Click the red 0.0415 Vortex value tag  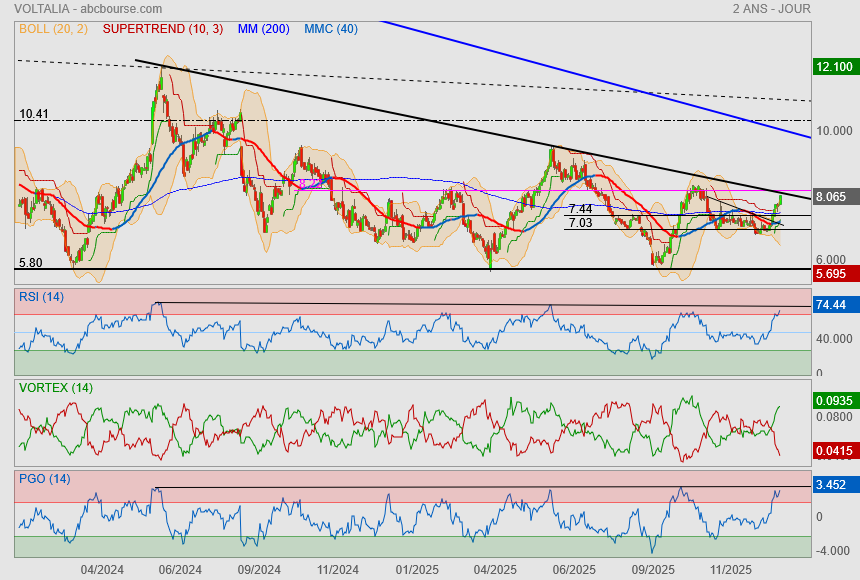pos(834,451)
